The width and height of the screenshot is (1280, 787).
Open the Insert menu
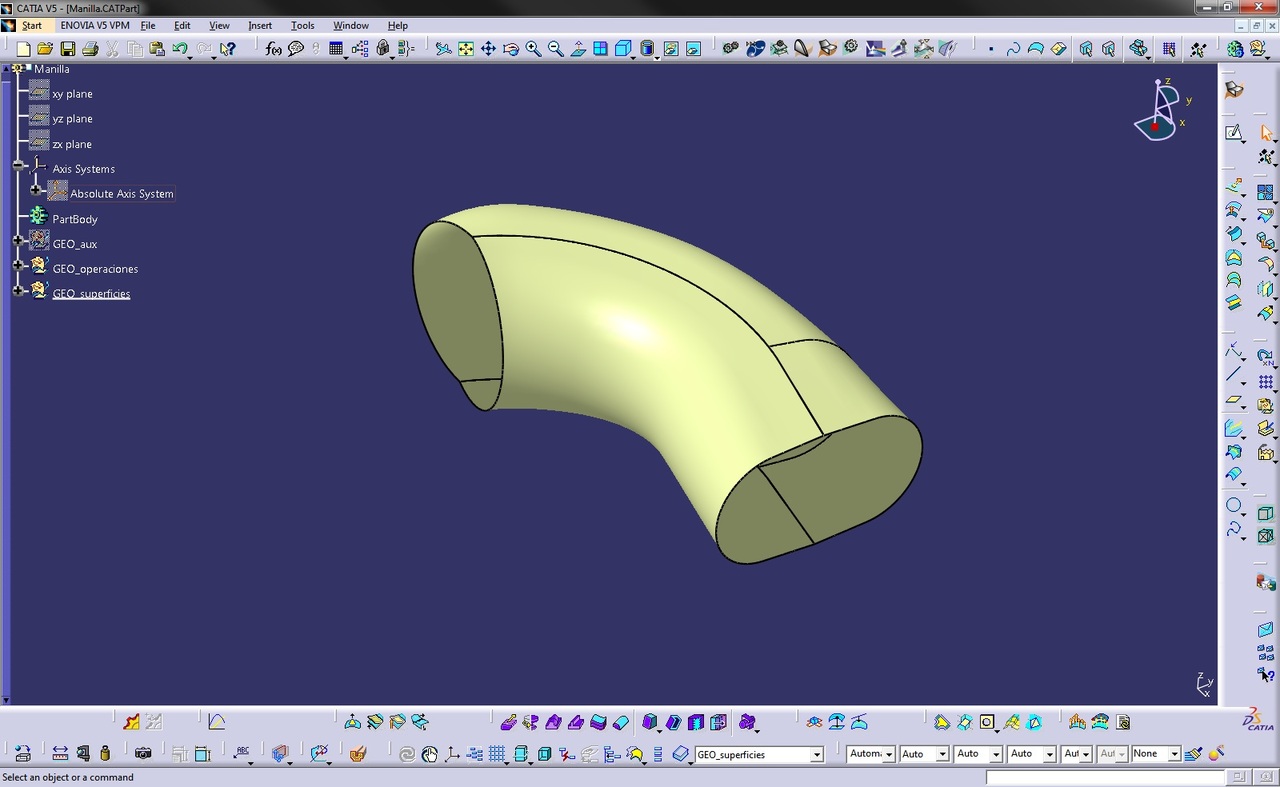pos(260,25)
